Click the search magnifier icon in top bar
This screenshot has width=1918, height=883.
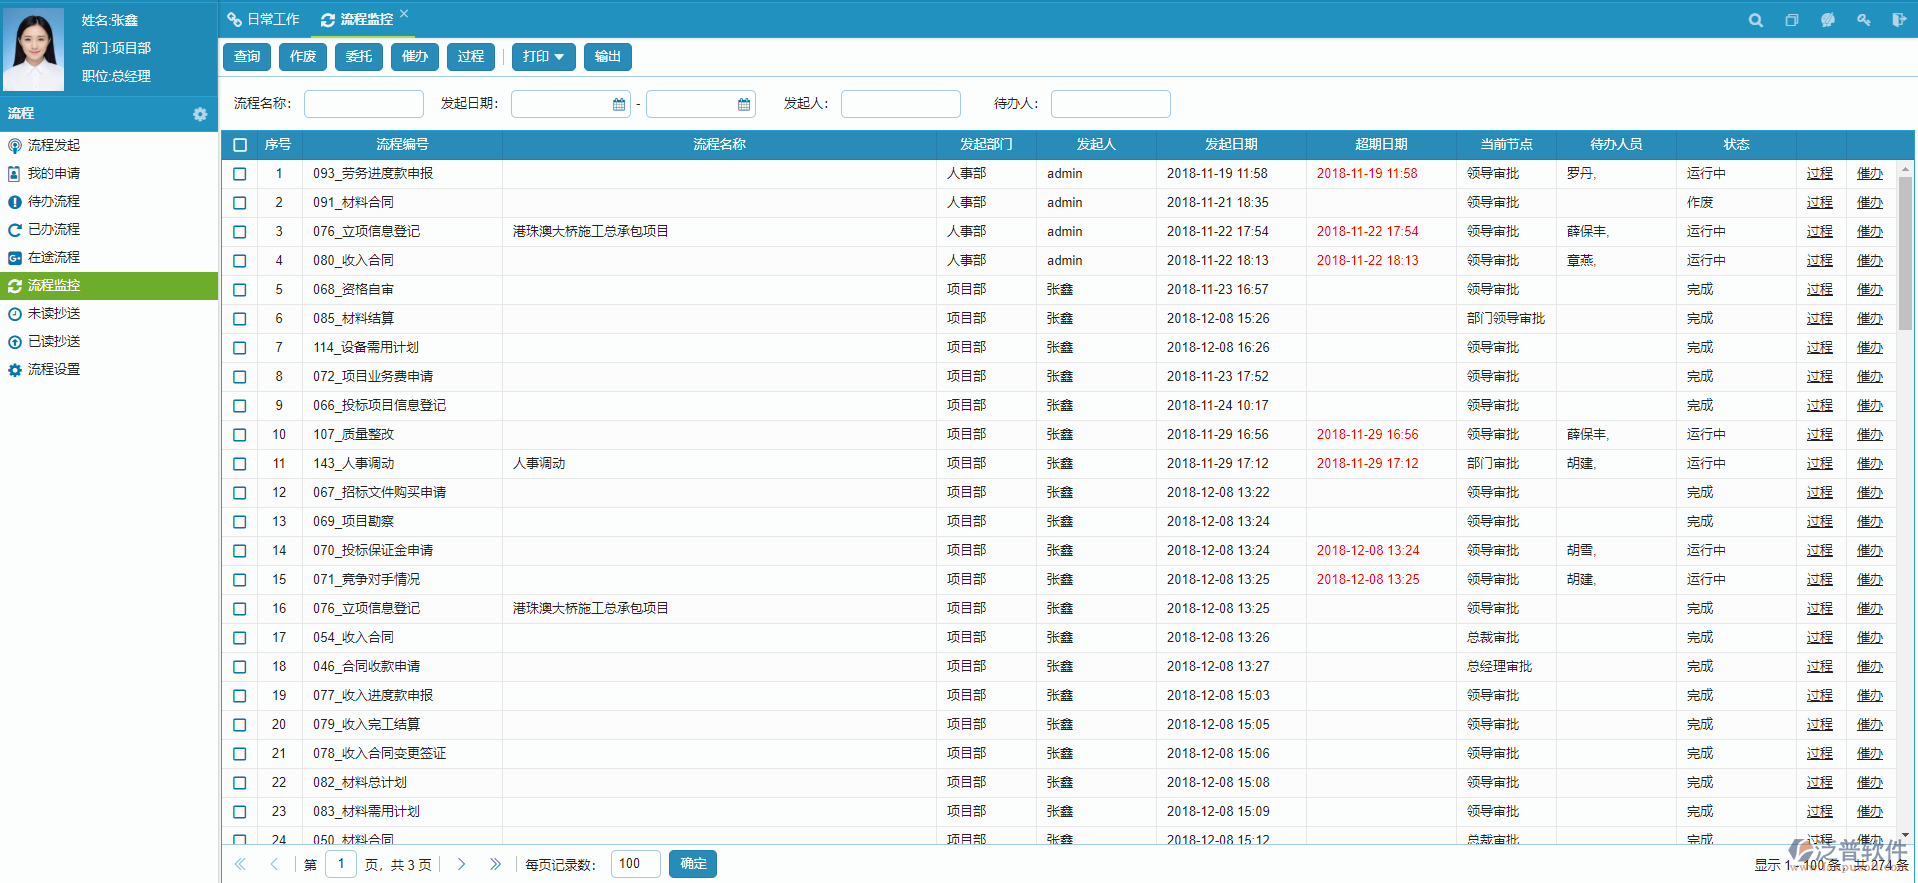(x=1755, y=20)
